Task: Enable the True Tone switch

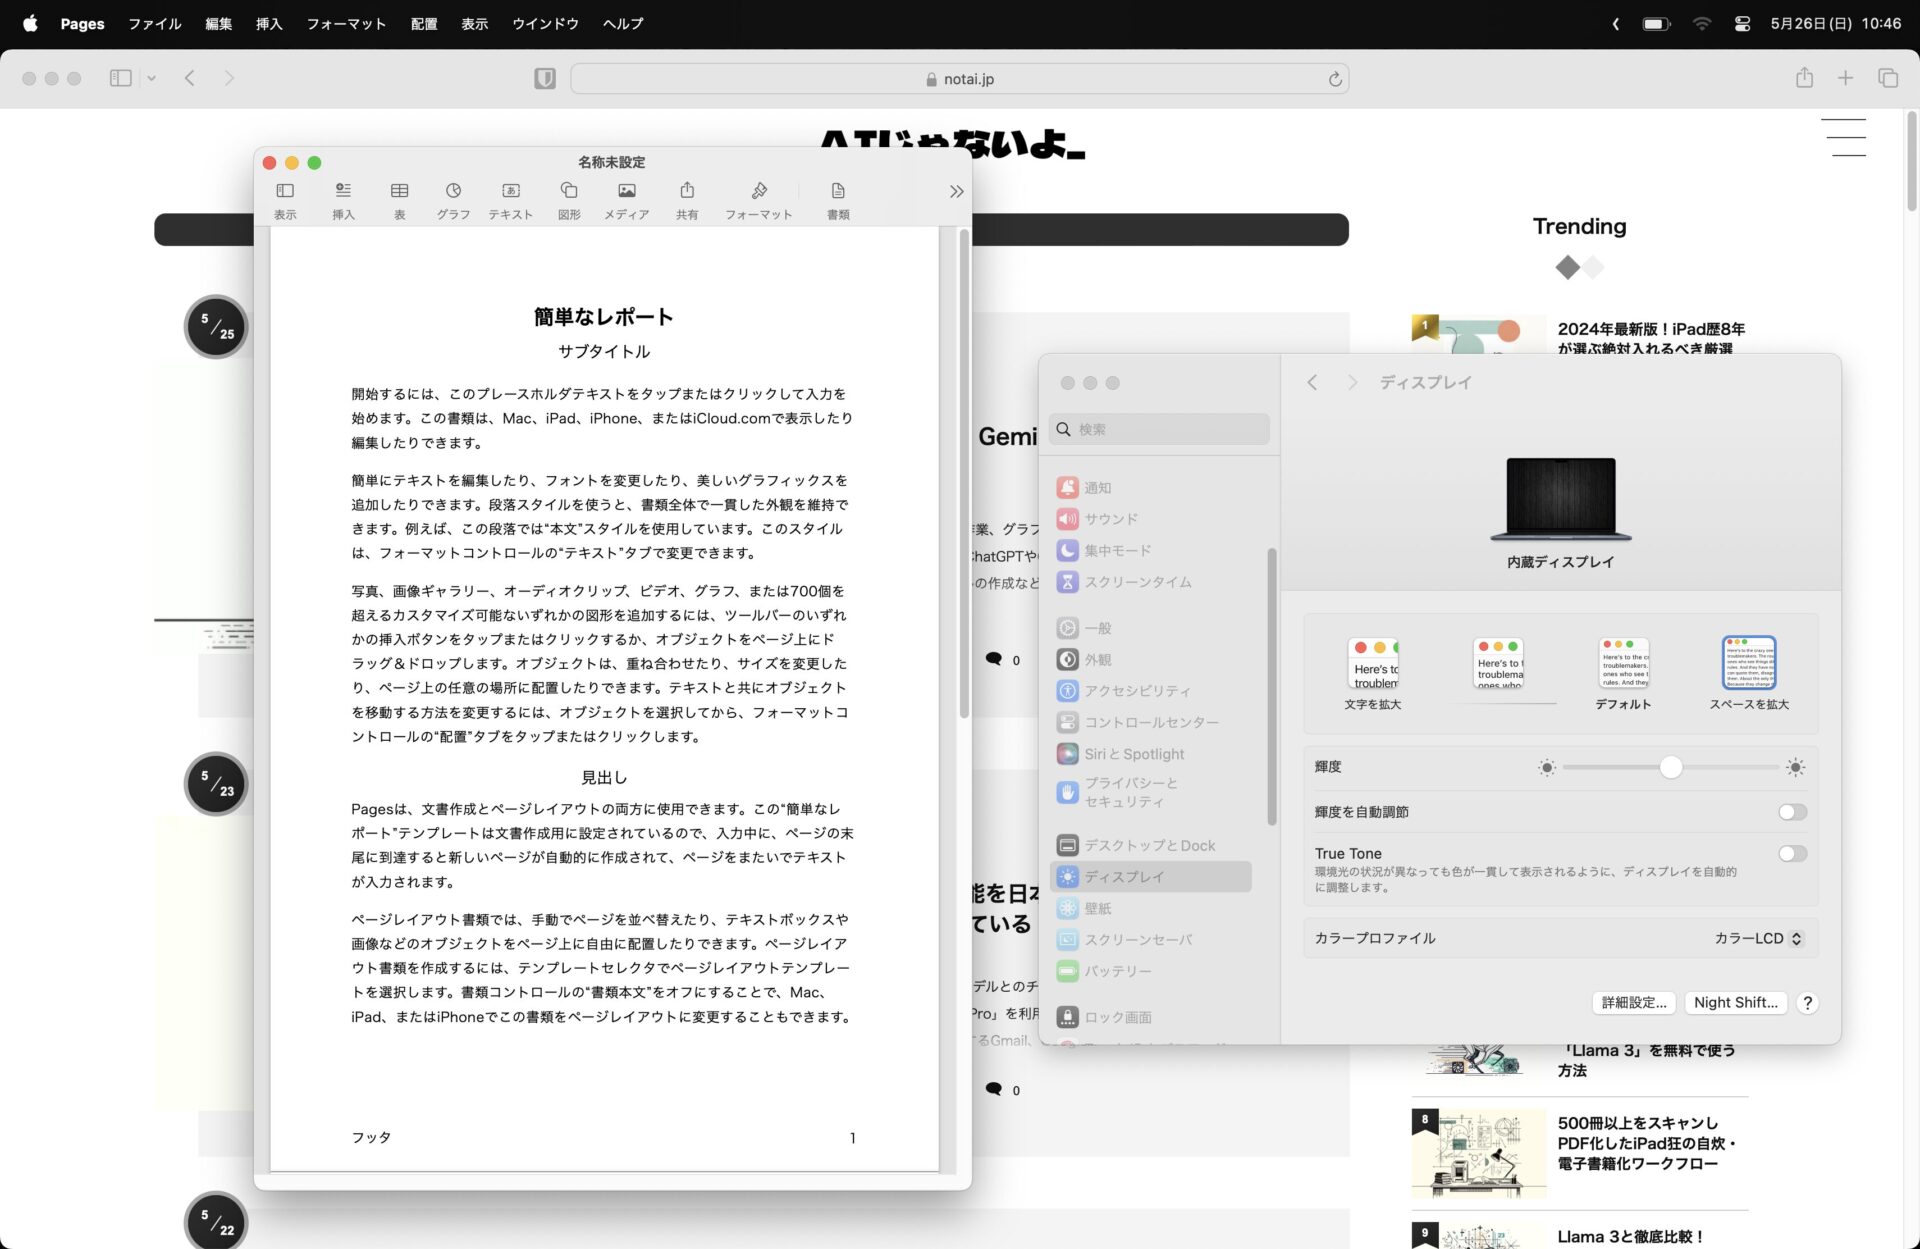Action: click(1792, 854)
